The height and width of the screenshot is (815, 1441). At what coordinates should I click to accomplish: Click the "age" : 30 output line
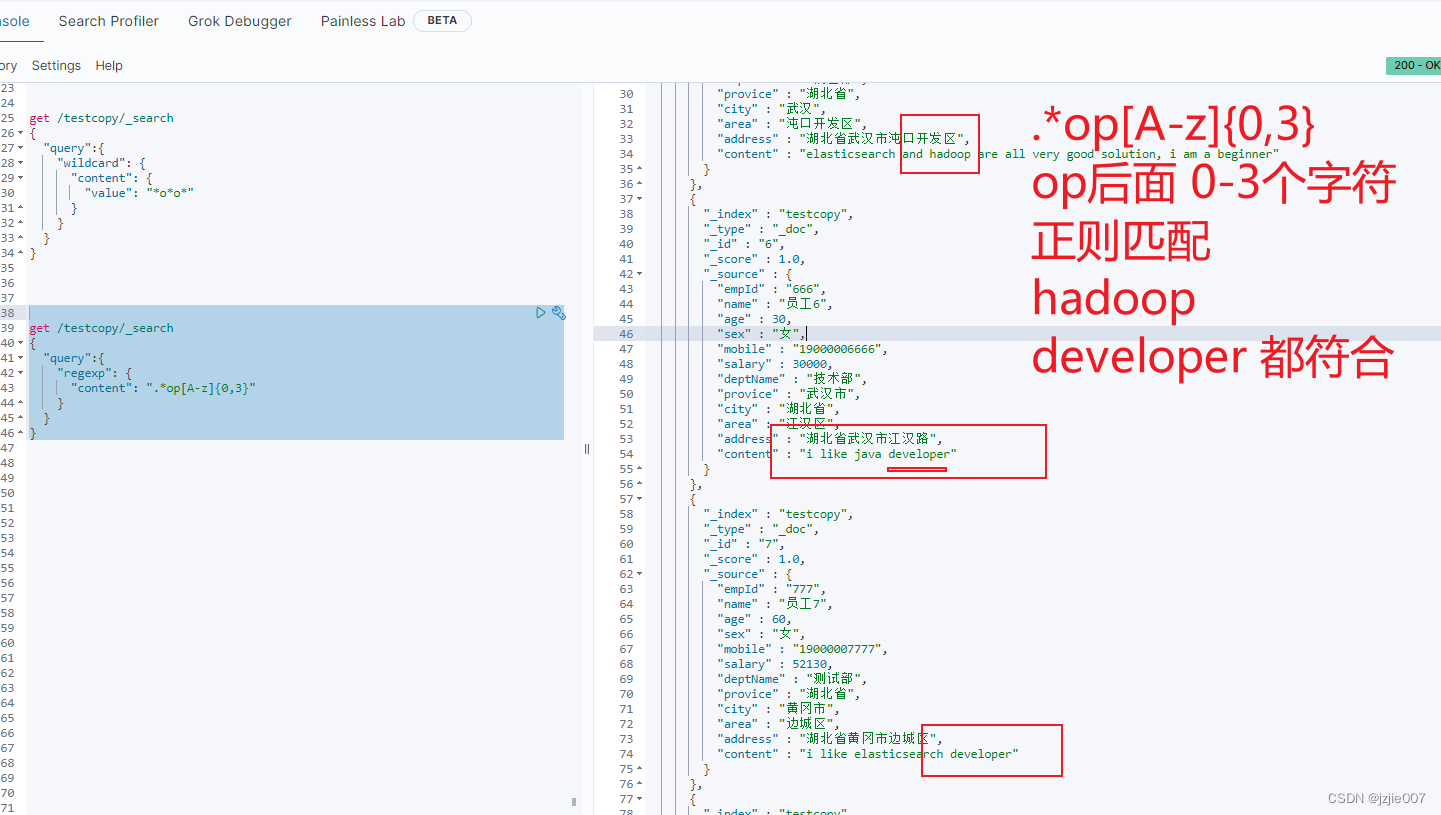pyautogui.click(x=754, y=319)
